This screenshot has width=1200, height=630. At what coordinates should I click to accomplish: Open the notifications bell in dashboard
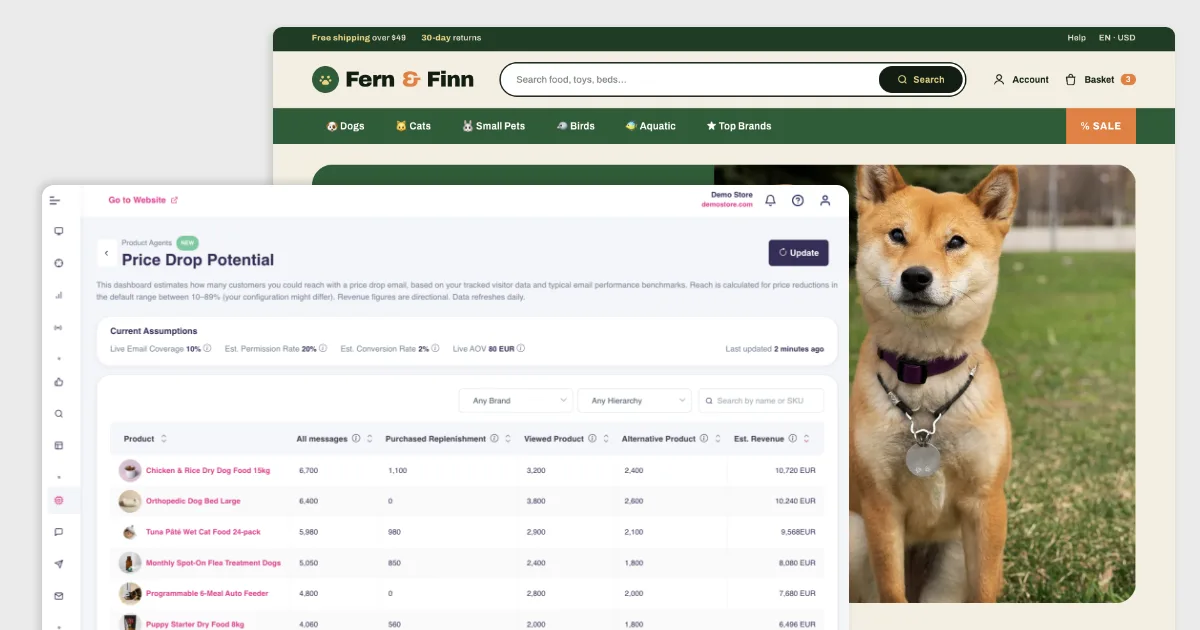point(770,200)
